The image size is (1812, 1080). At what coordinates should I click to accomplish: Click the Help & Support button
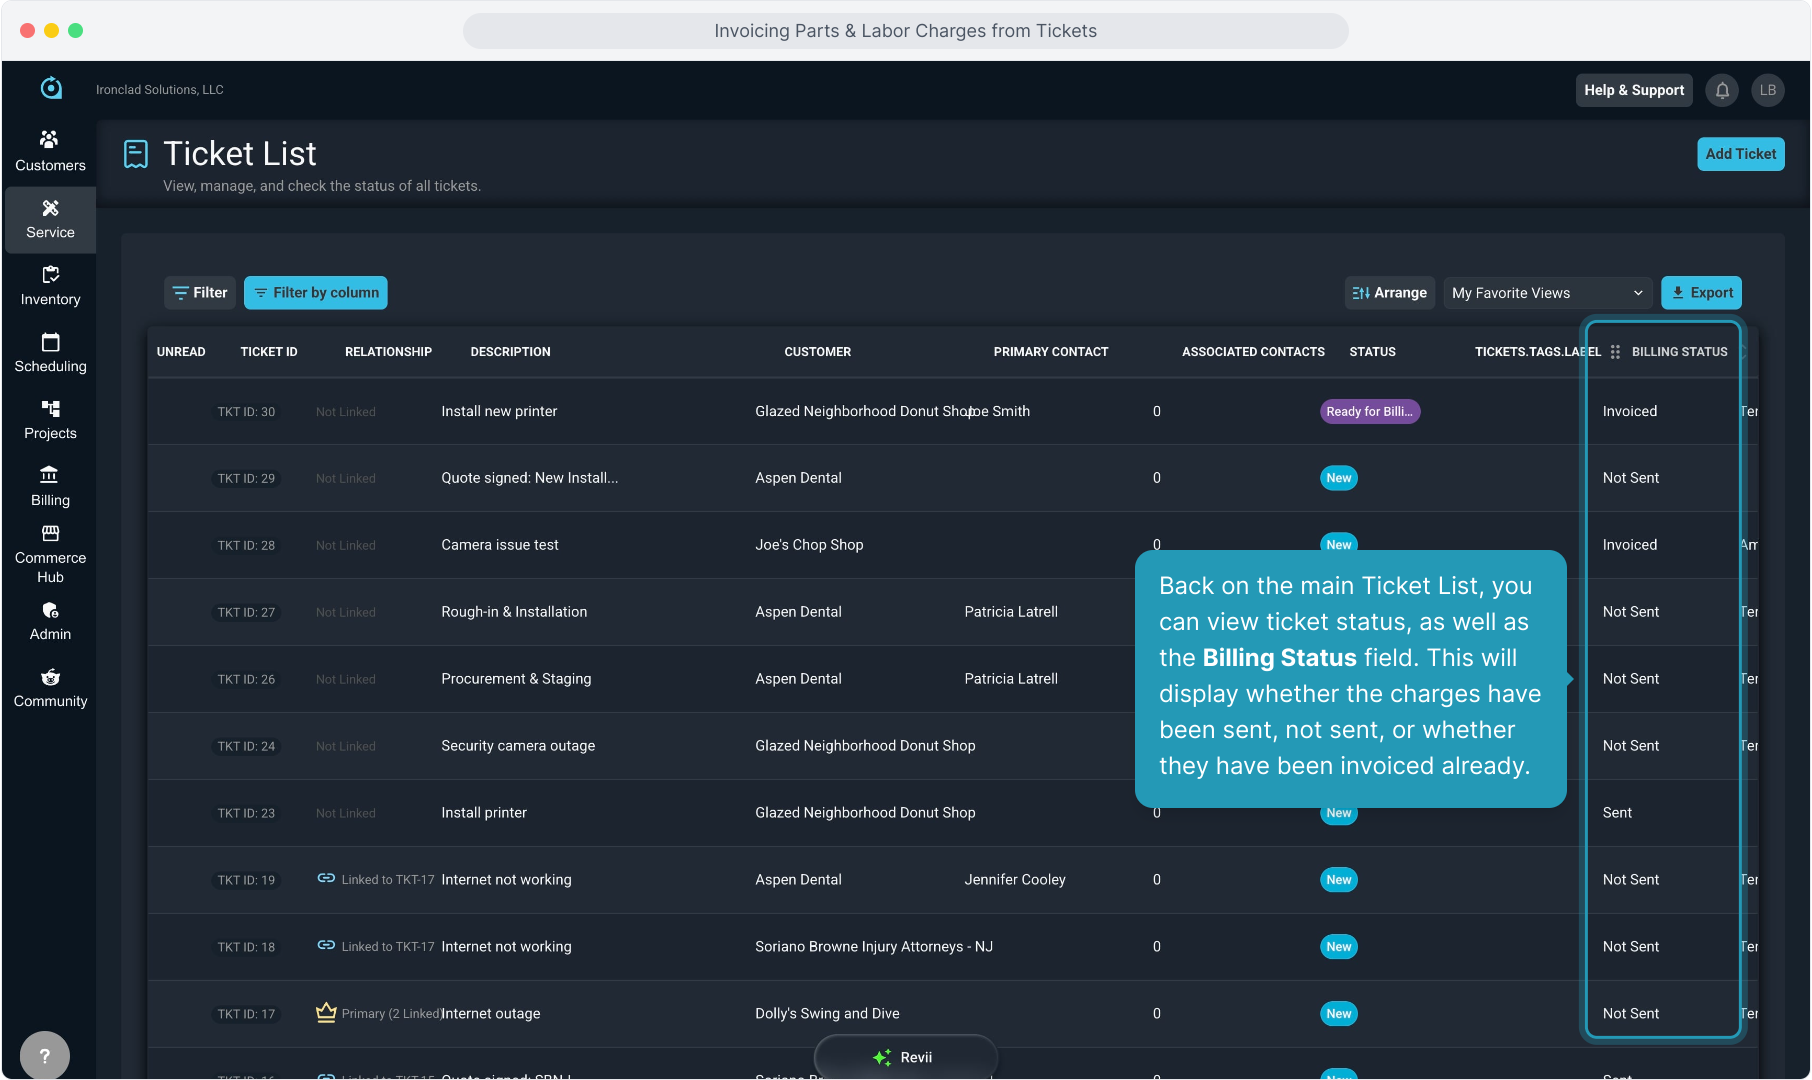click(x=1633, y=90)
